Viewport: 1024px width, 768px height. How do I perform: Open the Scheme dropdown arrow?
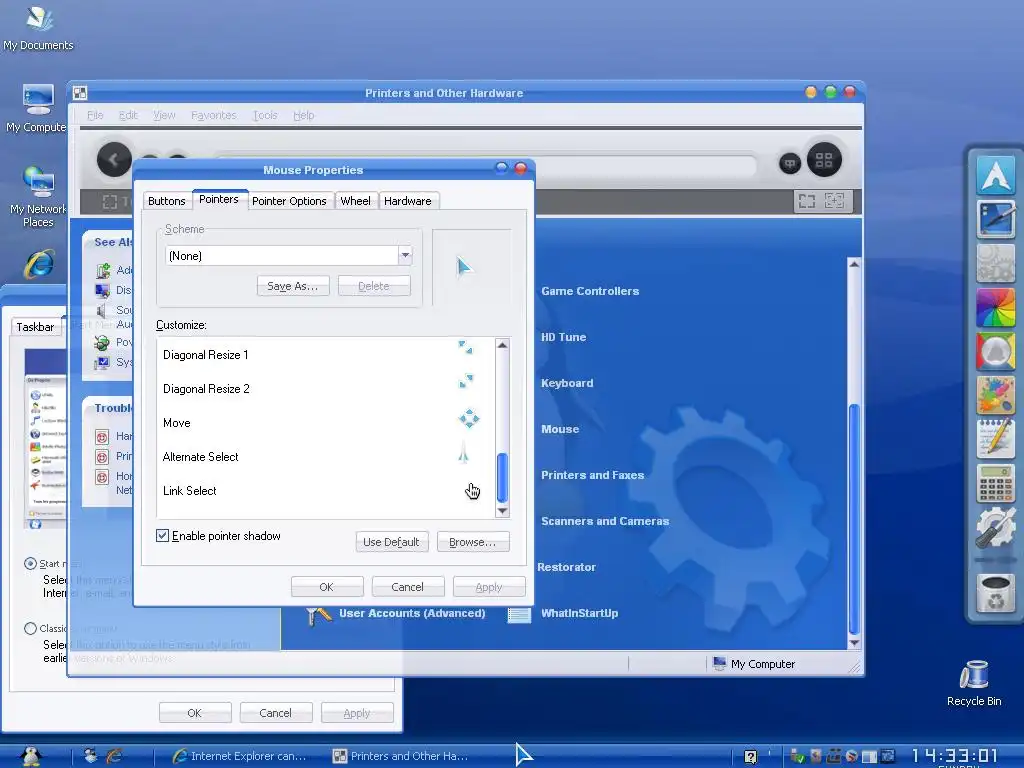tap(405, 255)
